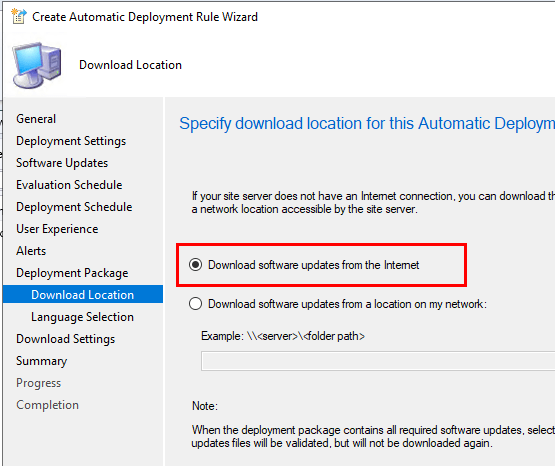Click the Progress step label
This screenshot has width=555, height=466.
tap(39, 383)
